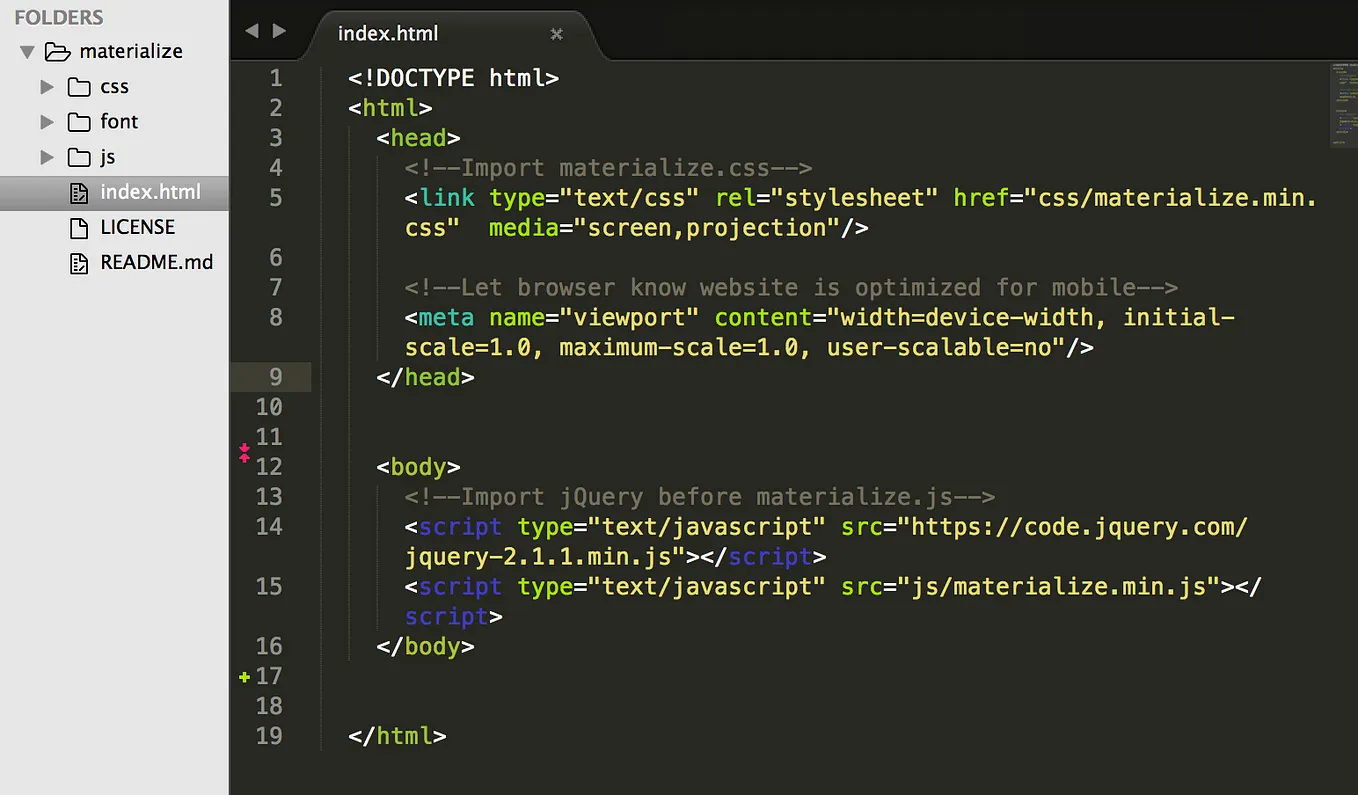Click the LICENSE file icon
The width and height of the screenshot is (1358, 795).
point(78,227)
